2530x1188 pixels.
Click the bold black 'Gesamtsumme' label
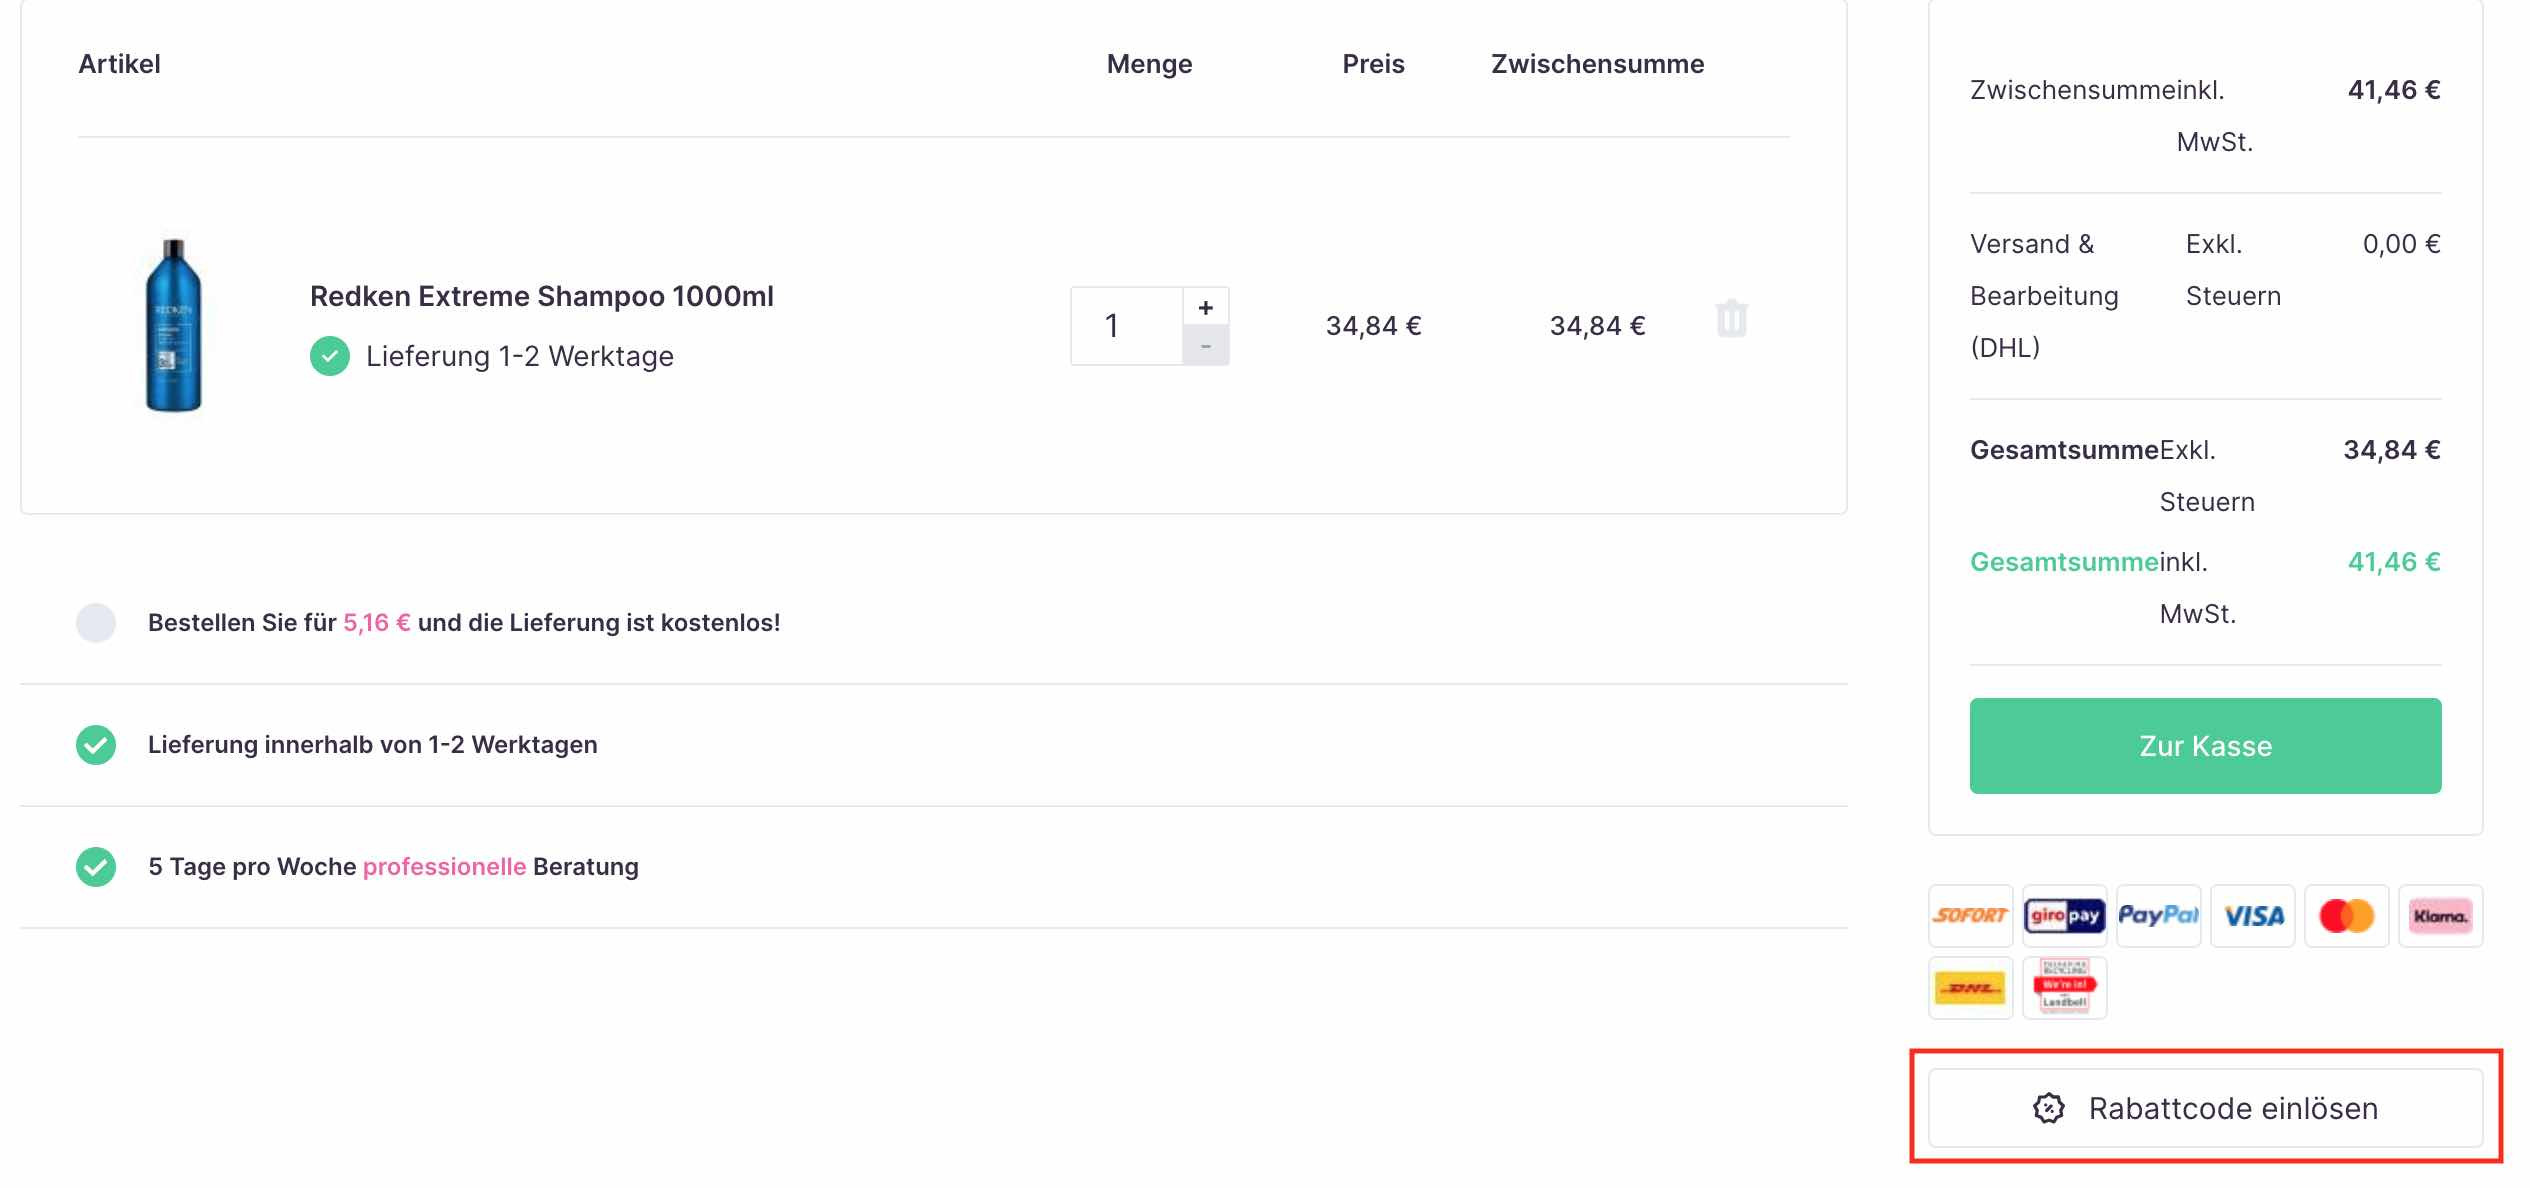pyautogui.click(x=2064, y=450)
